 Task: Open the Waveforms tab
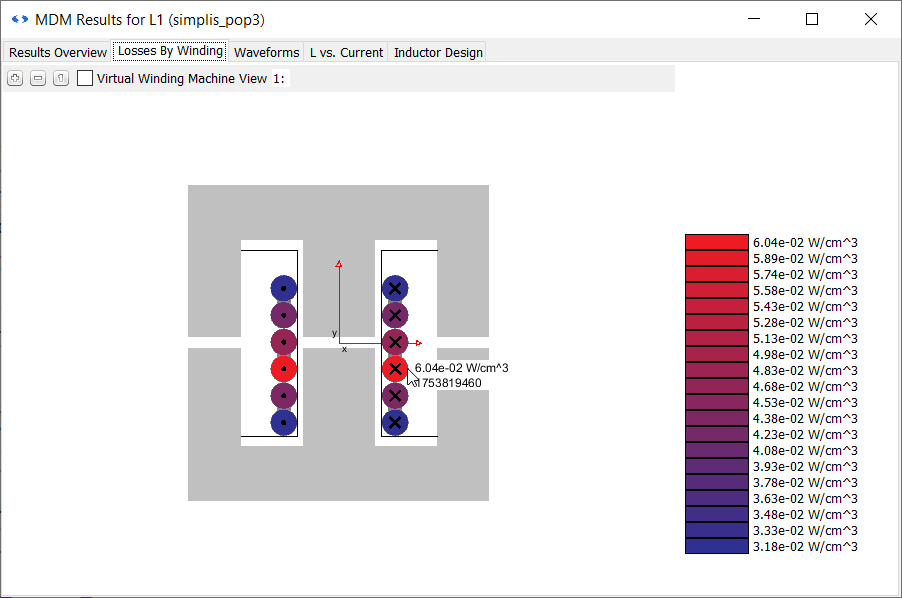(x=266, y=52)
